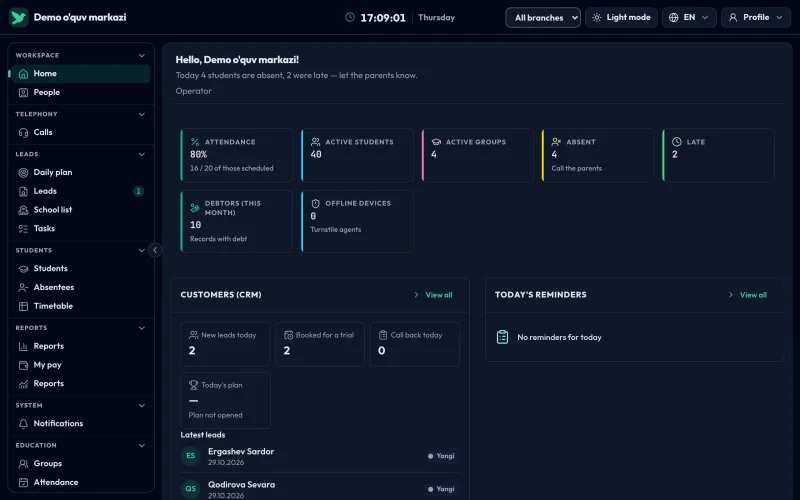Open lead Ergashev Sardor

coord(320,456)
